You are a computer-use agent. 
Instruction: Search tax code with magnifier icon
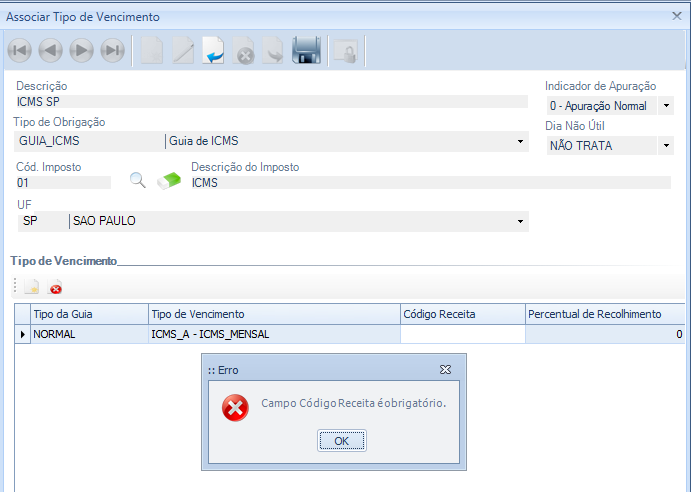pyautogui.click(x=137, y=180)
